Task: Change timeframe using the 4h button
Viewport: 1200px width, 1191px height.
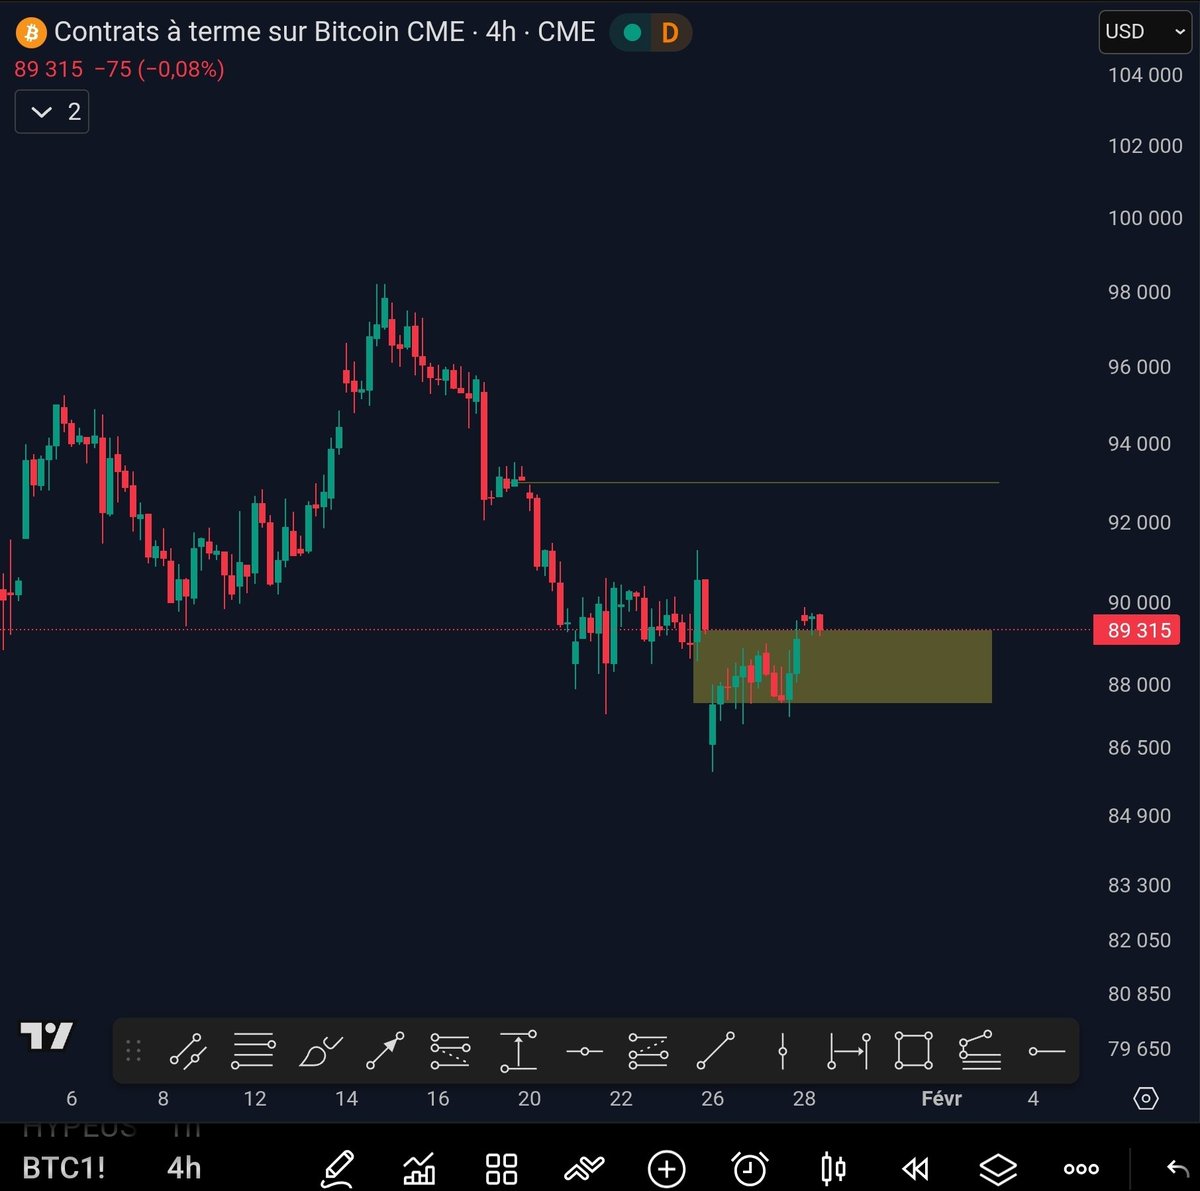Action: pyautogui.click(x=182, y=1168)
